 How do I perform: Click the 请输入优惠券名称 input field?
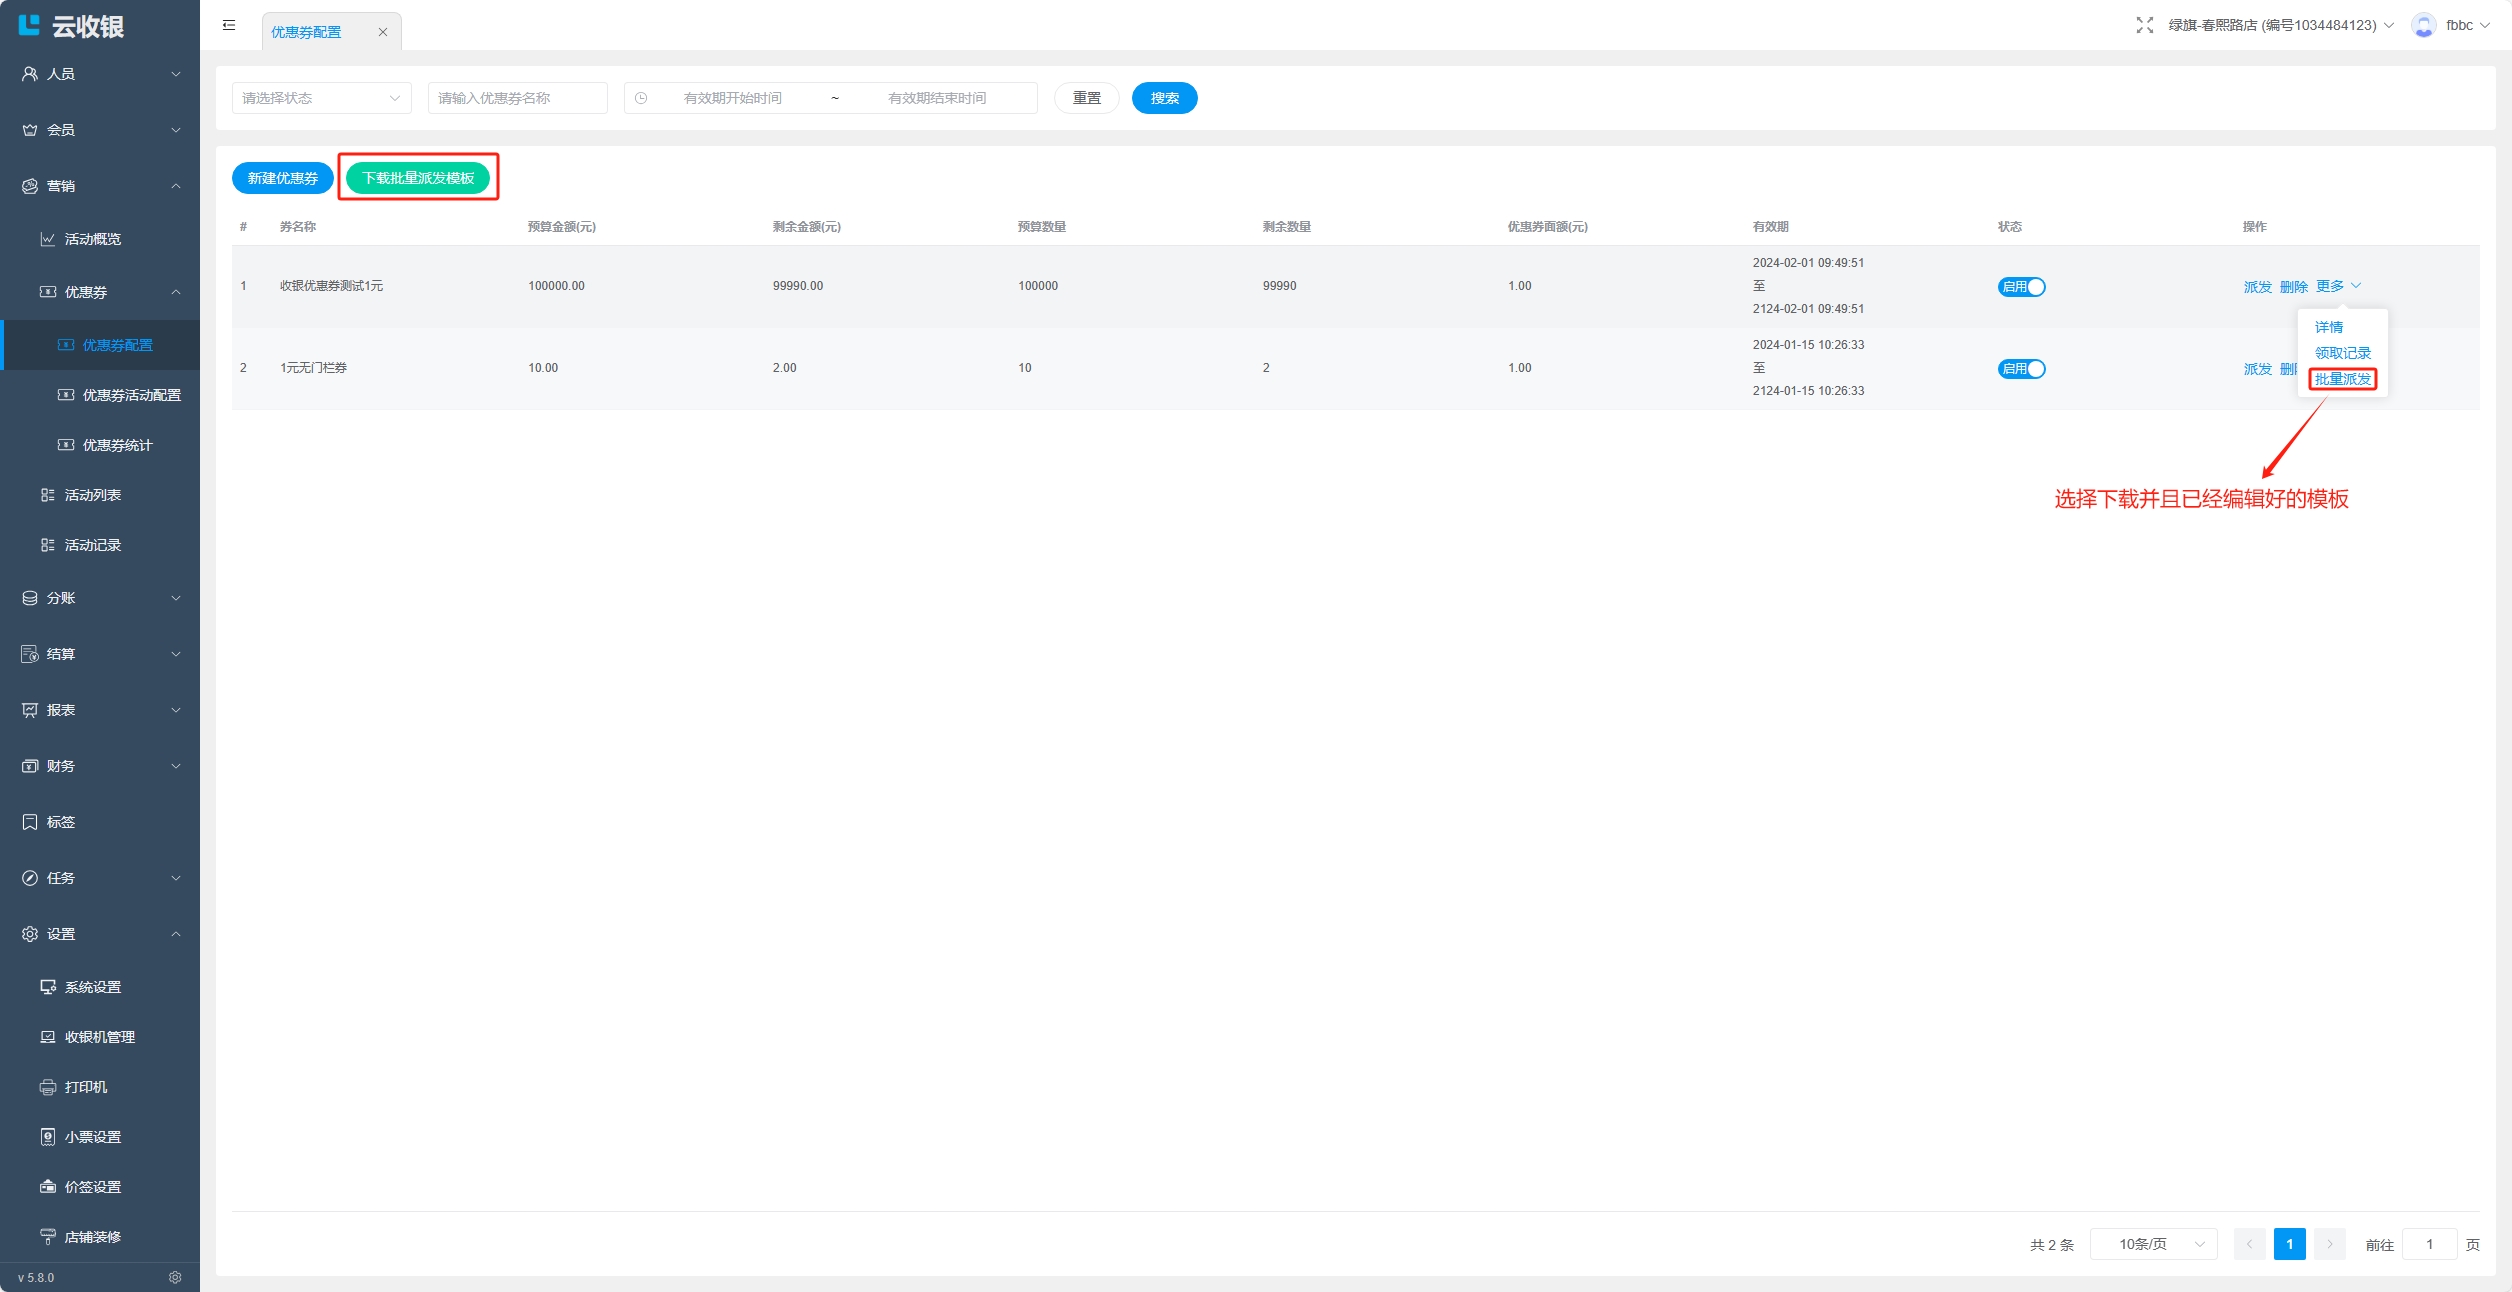click(x=517, y=98)
